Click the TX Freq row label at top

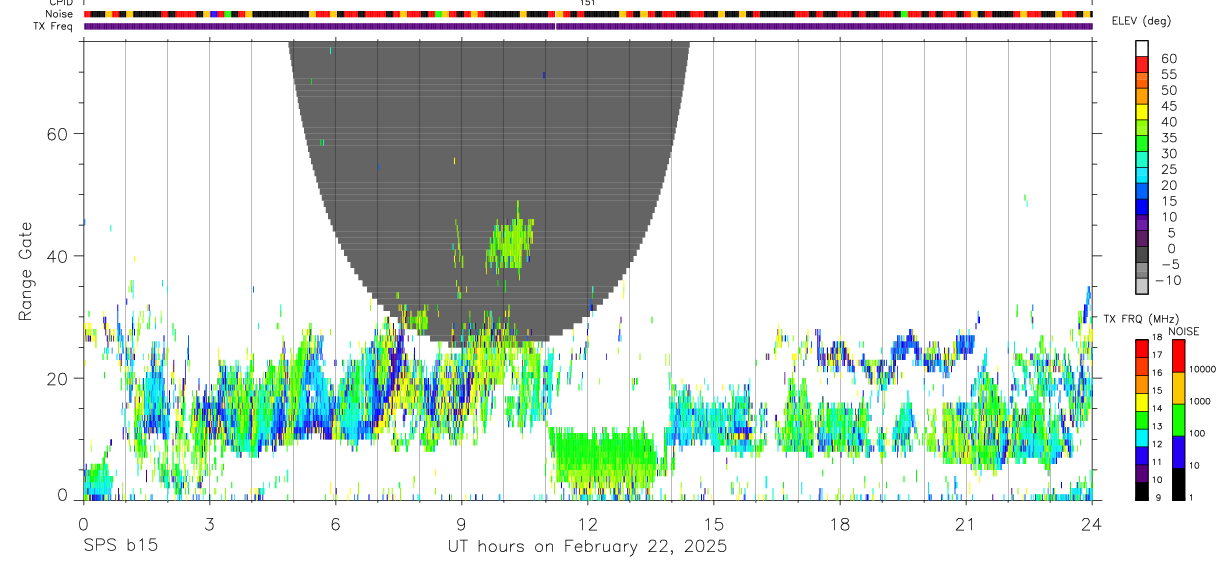(54, 26)
